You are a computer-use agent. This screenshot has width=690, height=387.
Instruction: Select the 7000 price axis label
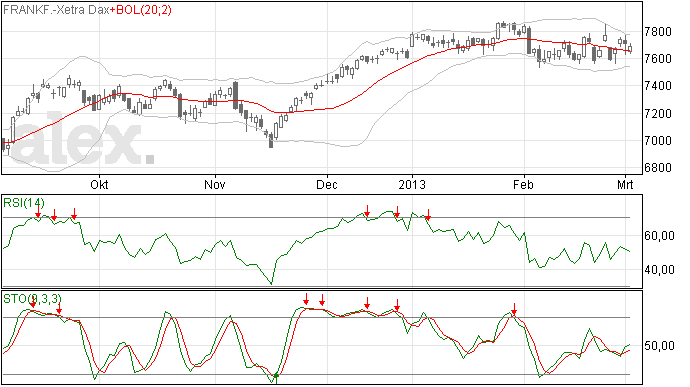pos(658,141)
